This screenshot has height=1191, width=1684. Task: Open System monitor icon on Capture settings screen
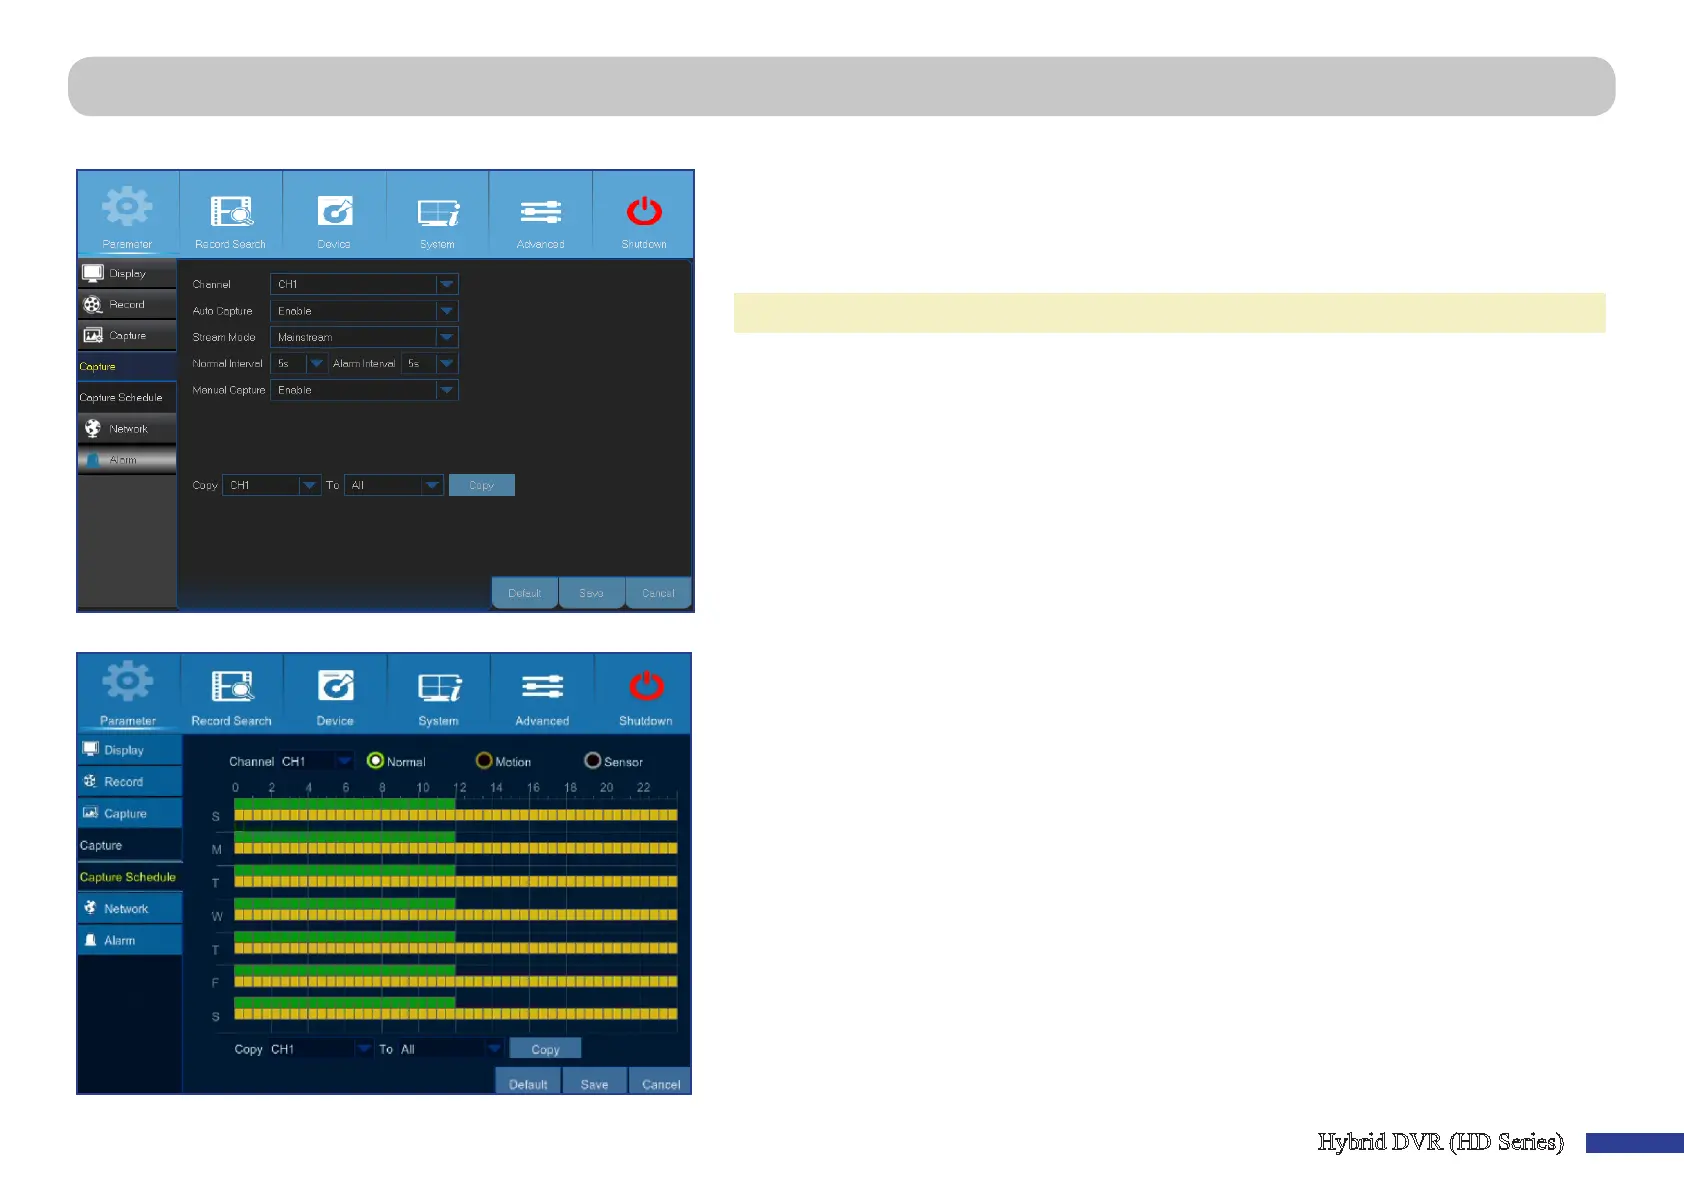438,212
